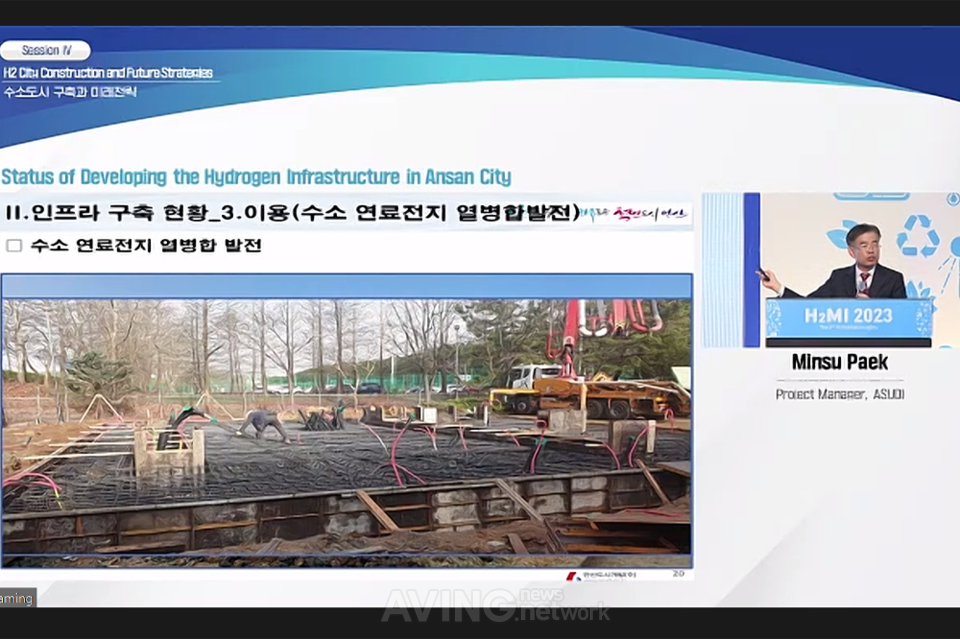960x639 pixels.
Task: Click the blue leaf icon behind the speaker
Action: coord(840,235)
